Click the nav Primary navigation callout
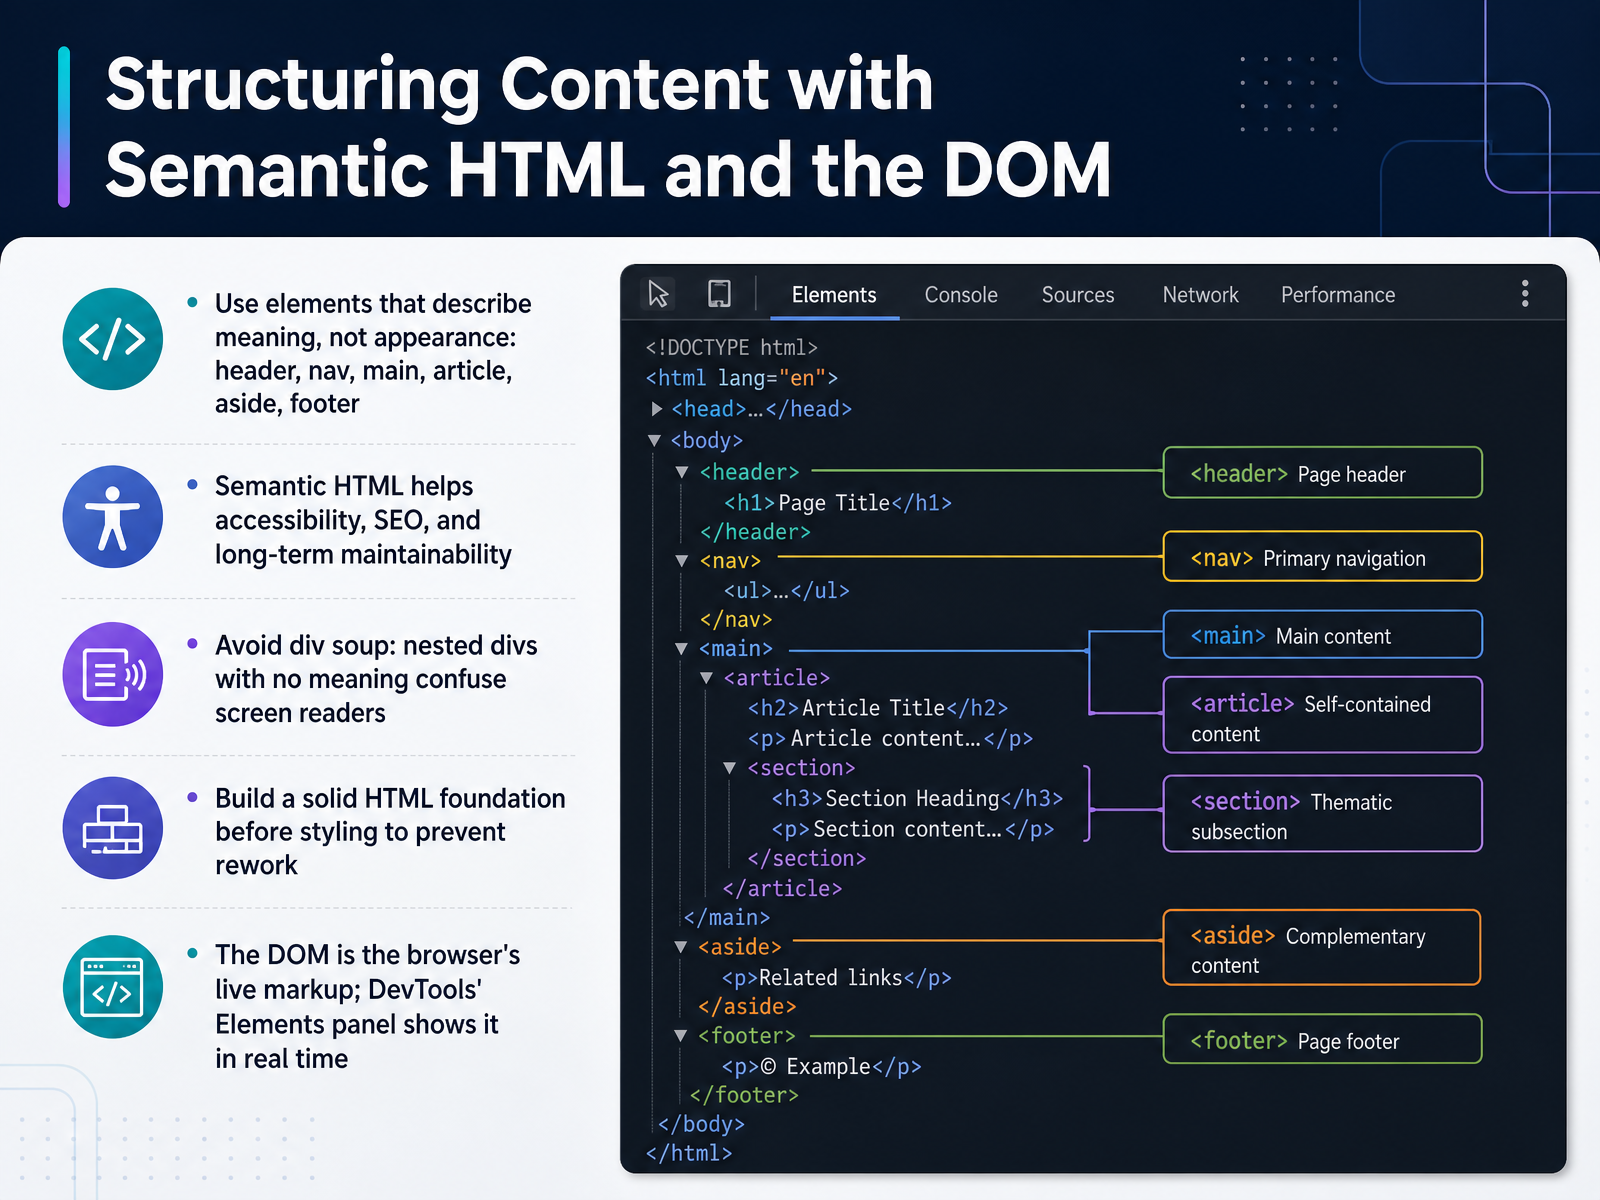The image size is (1600, 1200). [1322, 556]
